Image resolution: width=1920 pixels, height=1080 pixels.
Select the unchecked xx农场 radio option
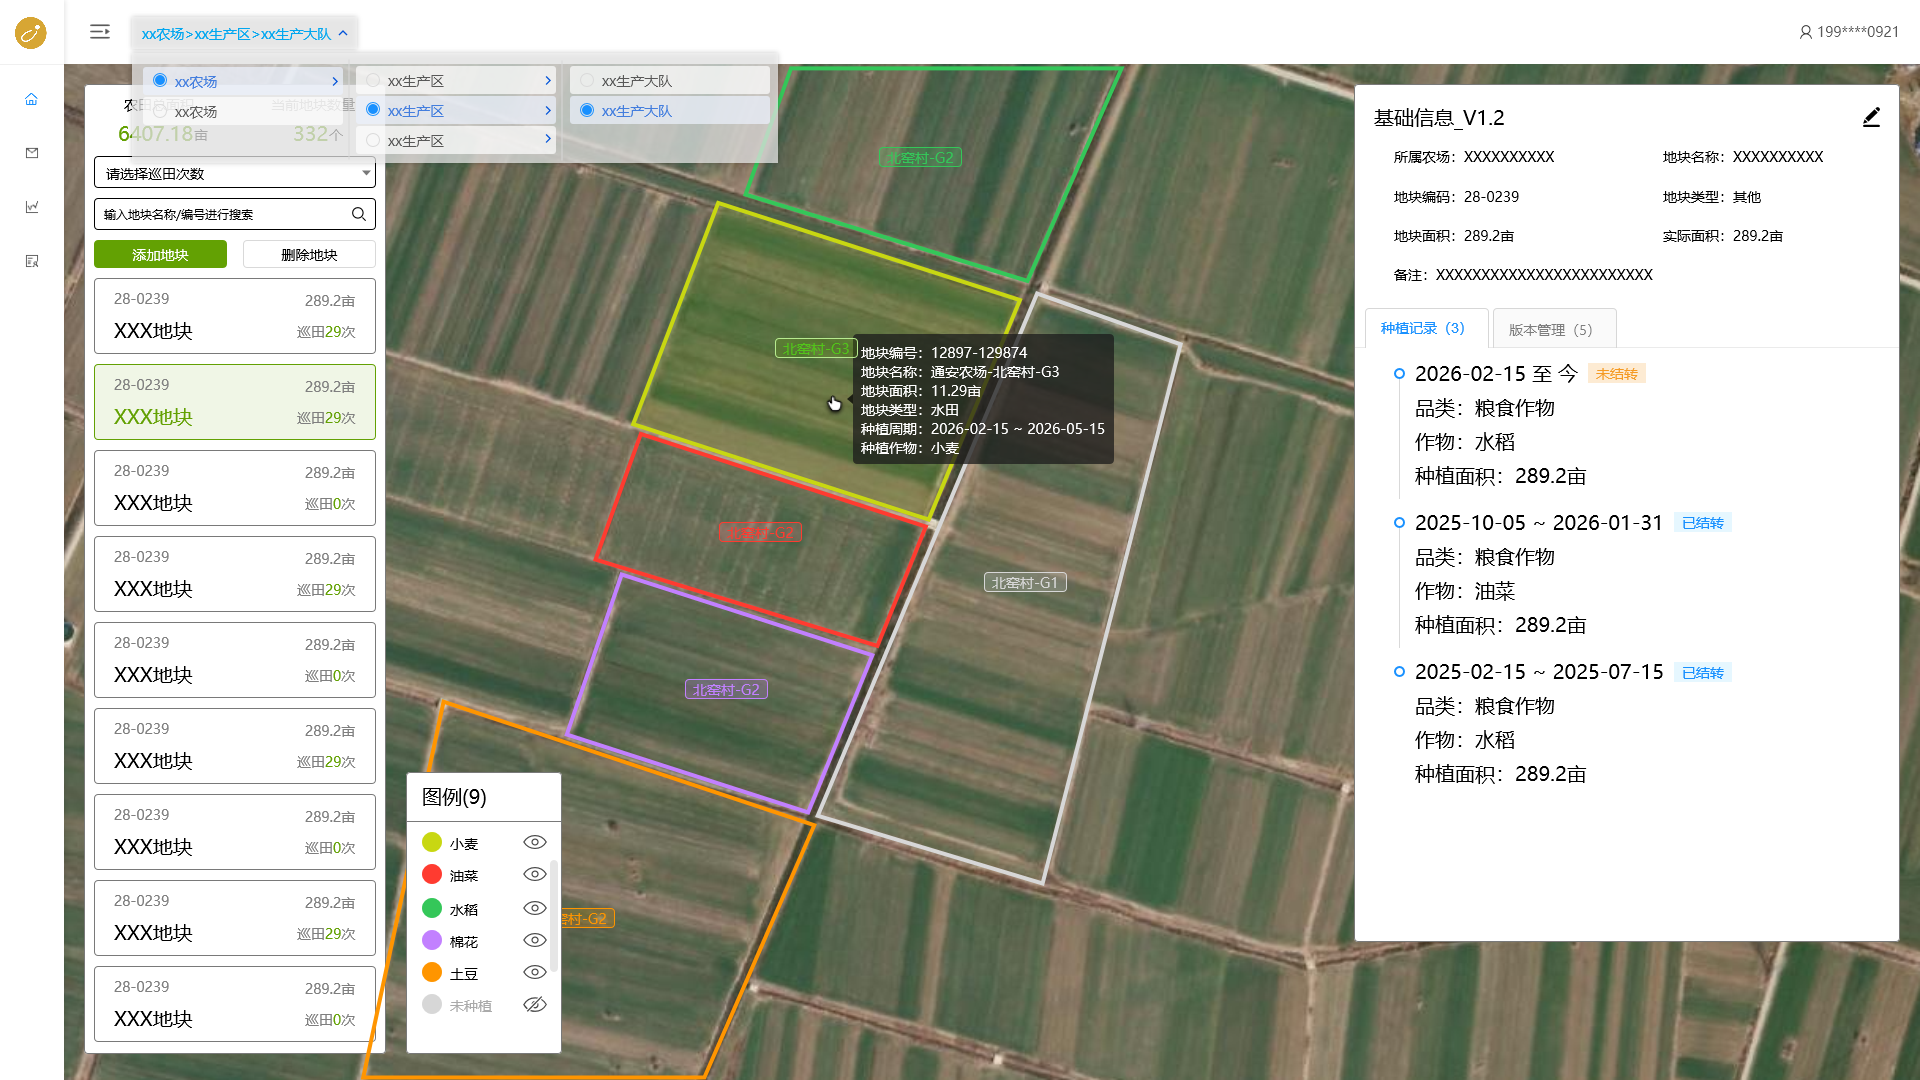(160, 111)
